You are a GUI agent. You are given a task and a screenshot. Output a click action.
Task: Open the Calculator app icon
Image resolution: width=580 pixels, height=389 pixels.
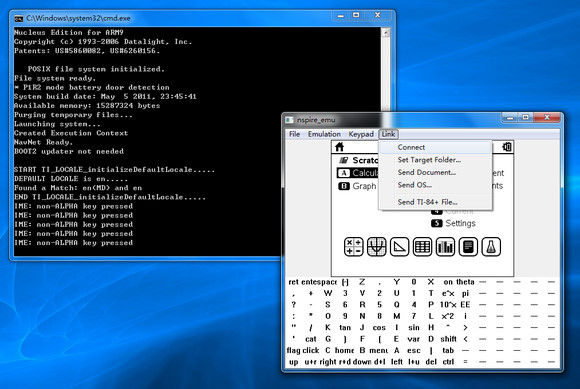click(x=354, y=247)
